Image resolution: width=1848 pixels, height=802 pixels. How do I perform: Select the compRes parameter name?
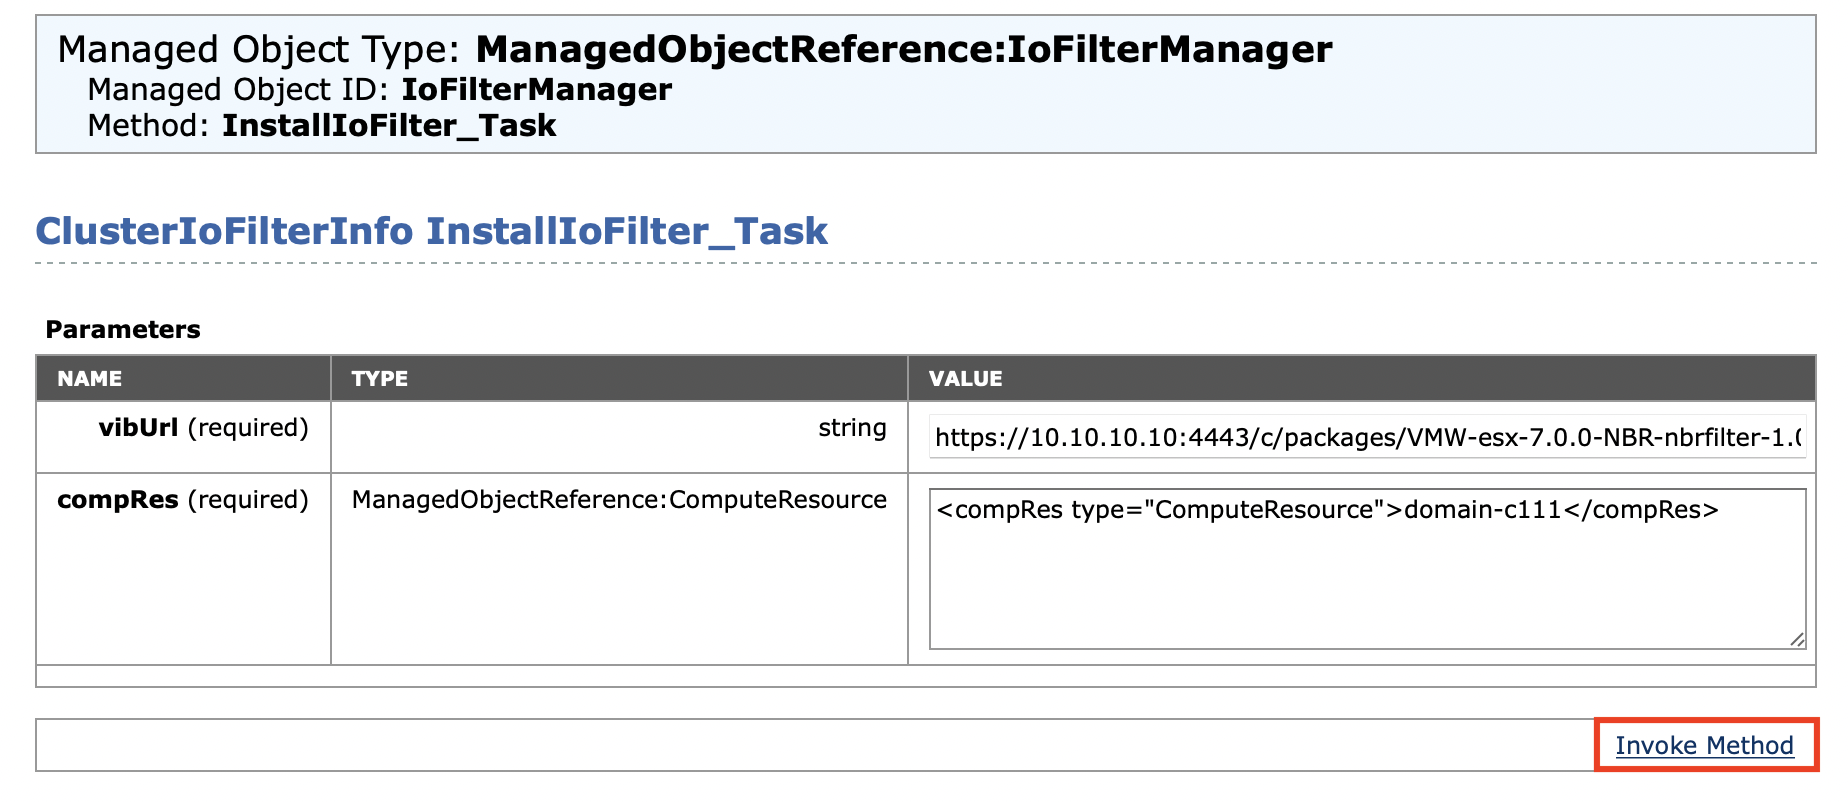[118, 500]
